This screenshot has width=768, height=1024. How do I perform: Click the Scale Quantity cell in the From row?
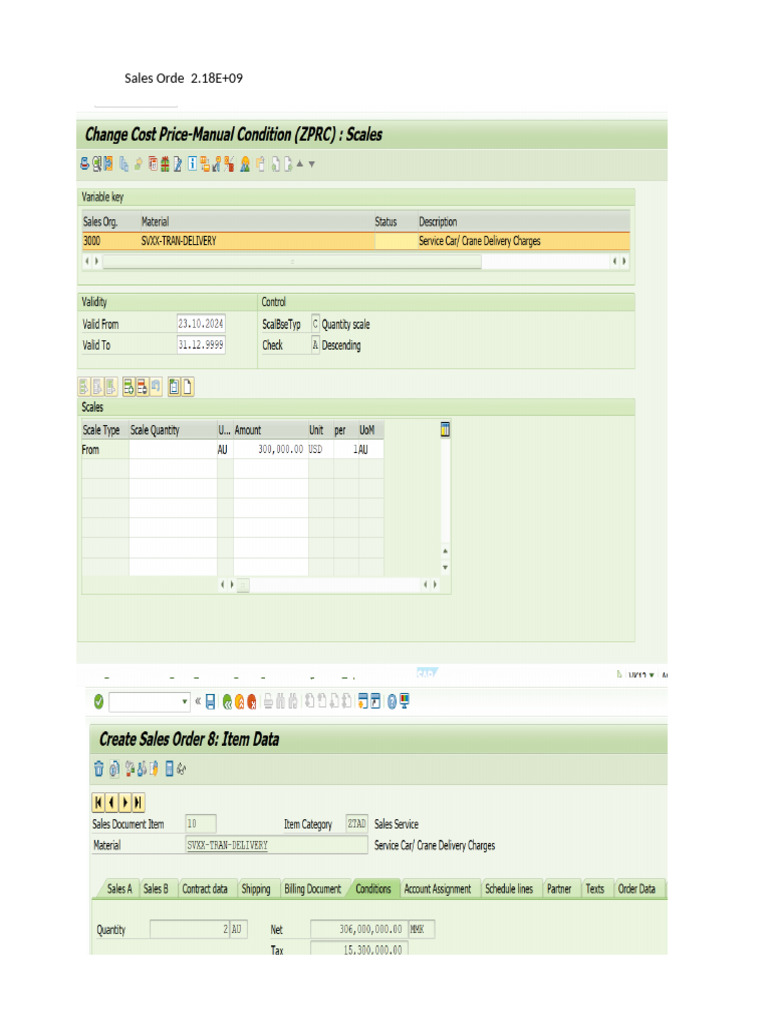172,449
